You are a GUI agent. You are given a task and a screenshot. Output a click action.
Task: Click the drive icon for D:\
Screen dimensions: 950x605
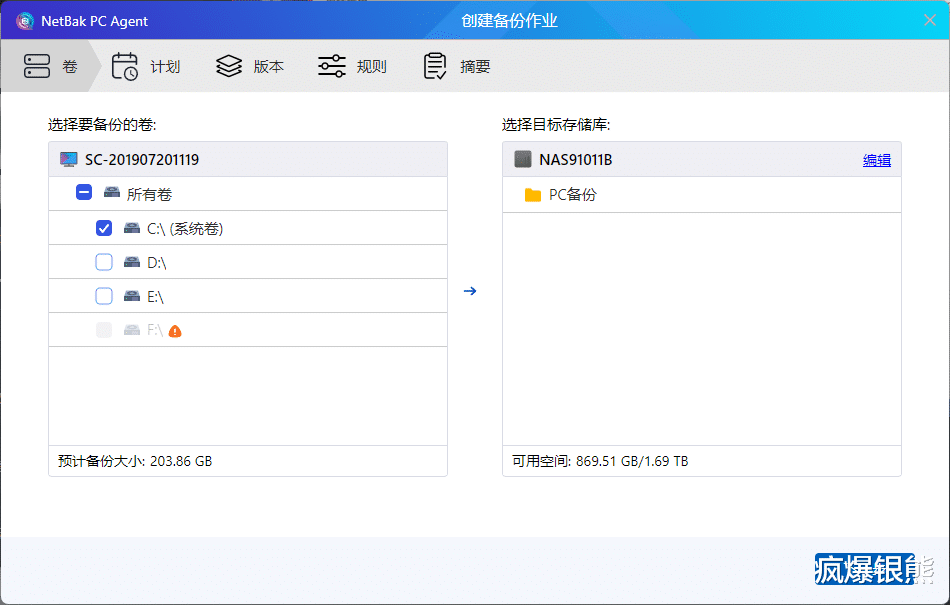(x=131, y=262)
